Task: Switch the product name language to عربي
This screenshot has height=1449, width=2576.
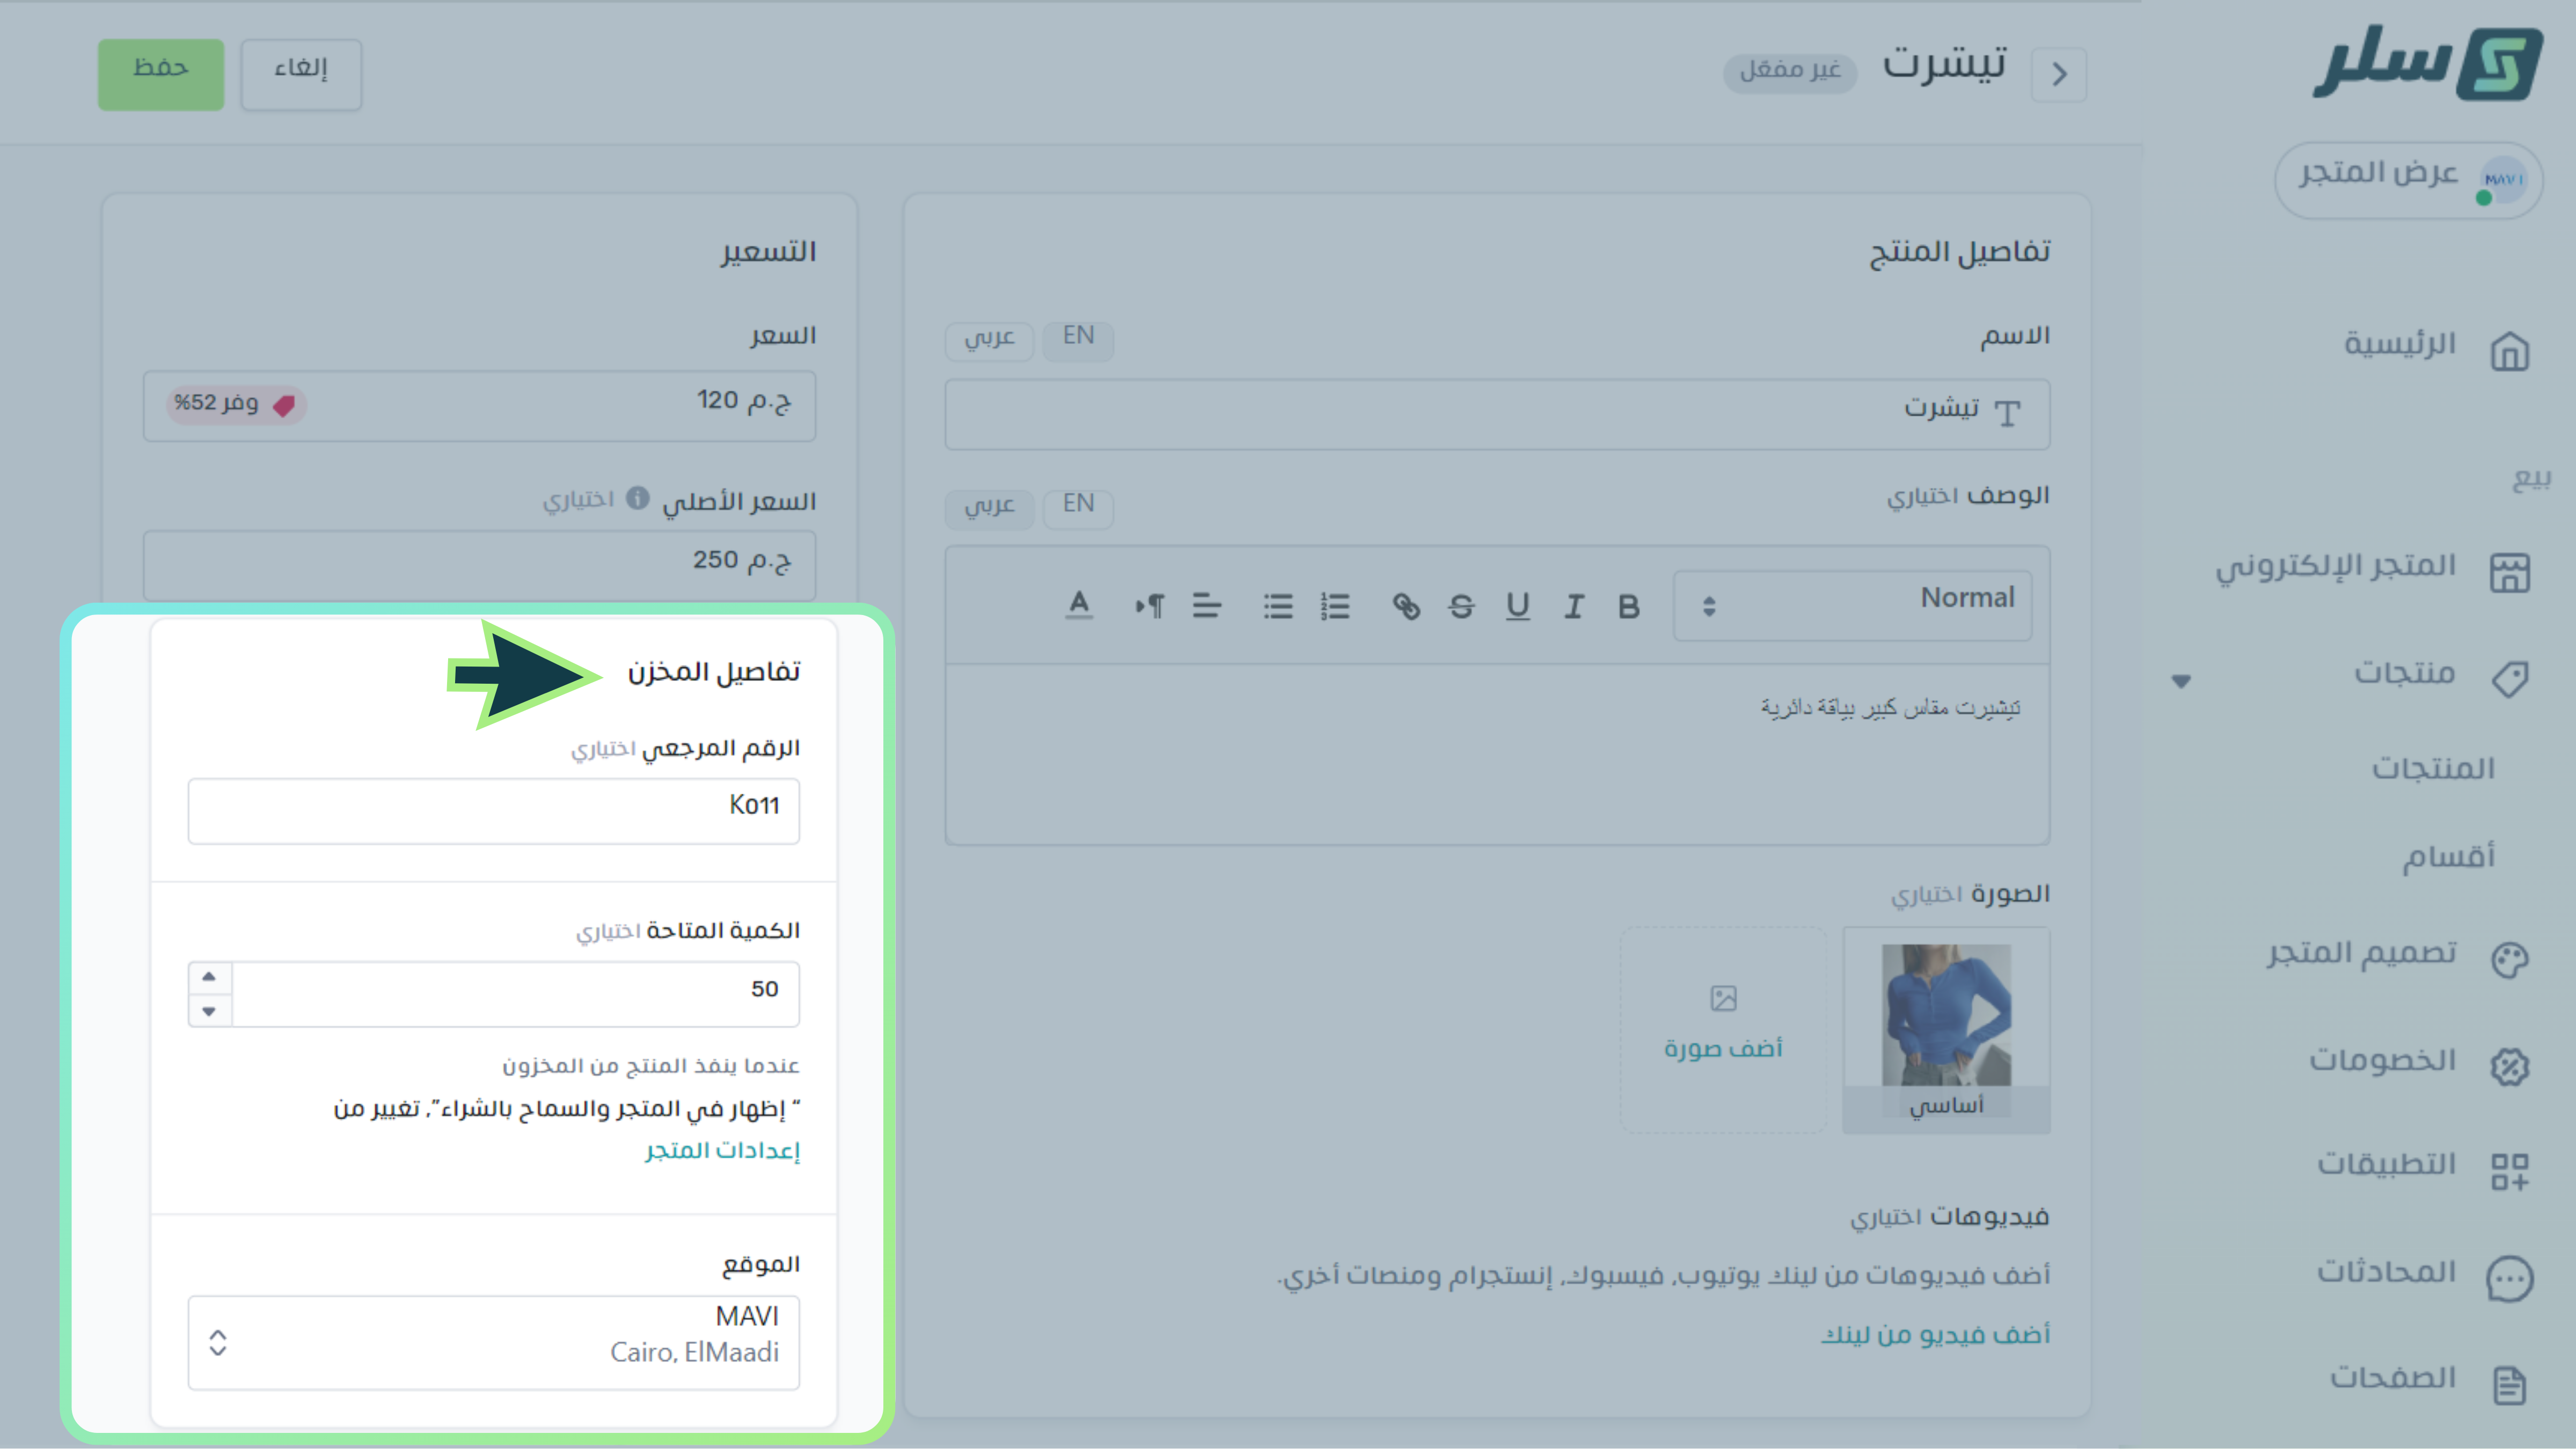Action: coord(989,338)
